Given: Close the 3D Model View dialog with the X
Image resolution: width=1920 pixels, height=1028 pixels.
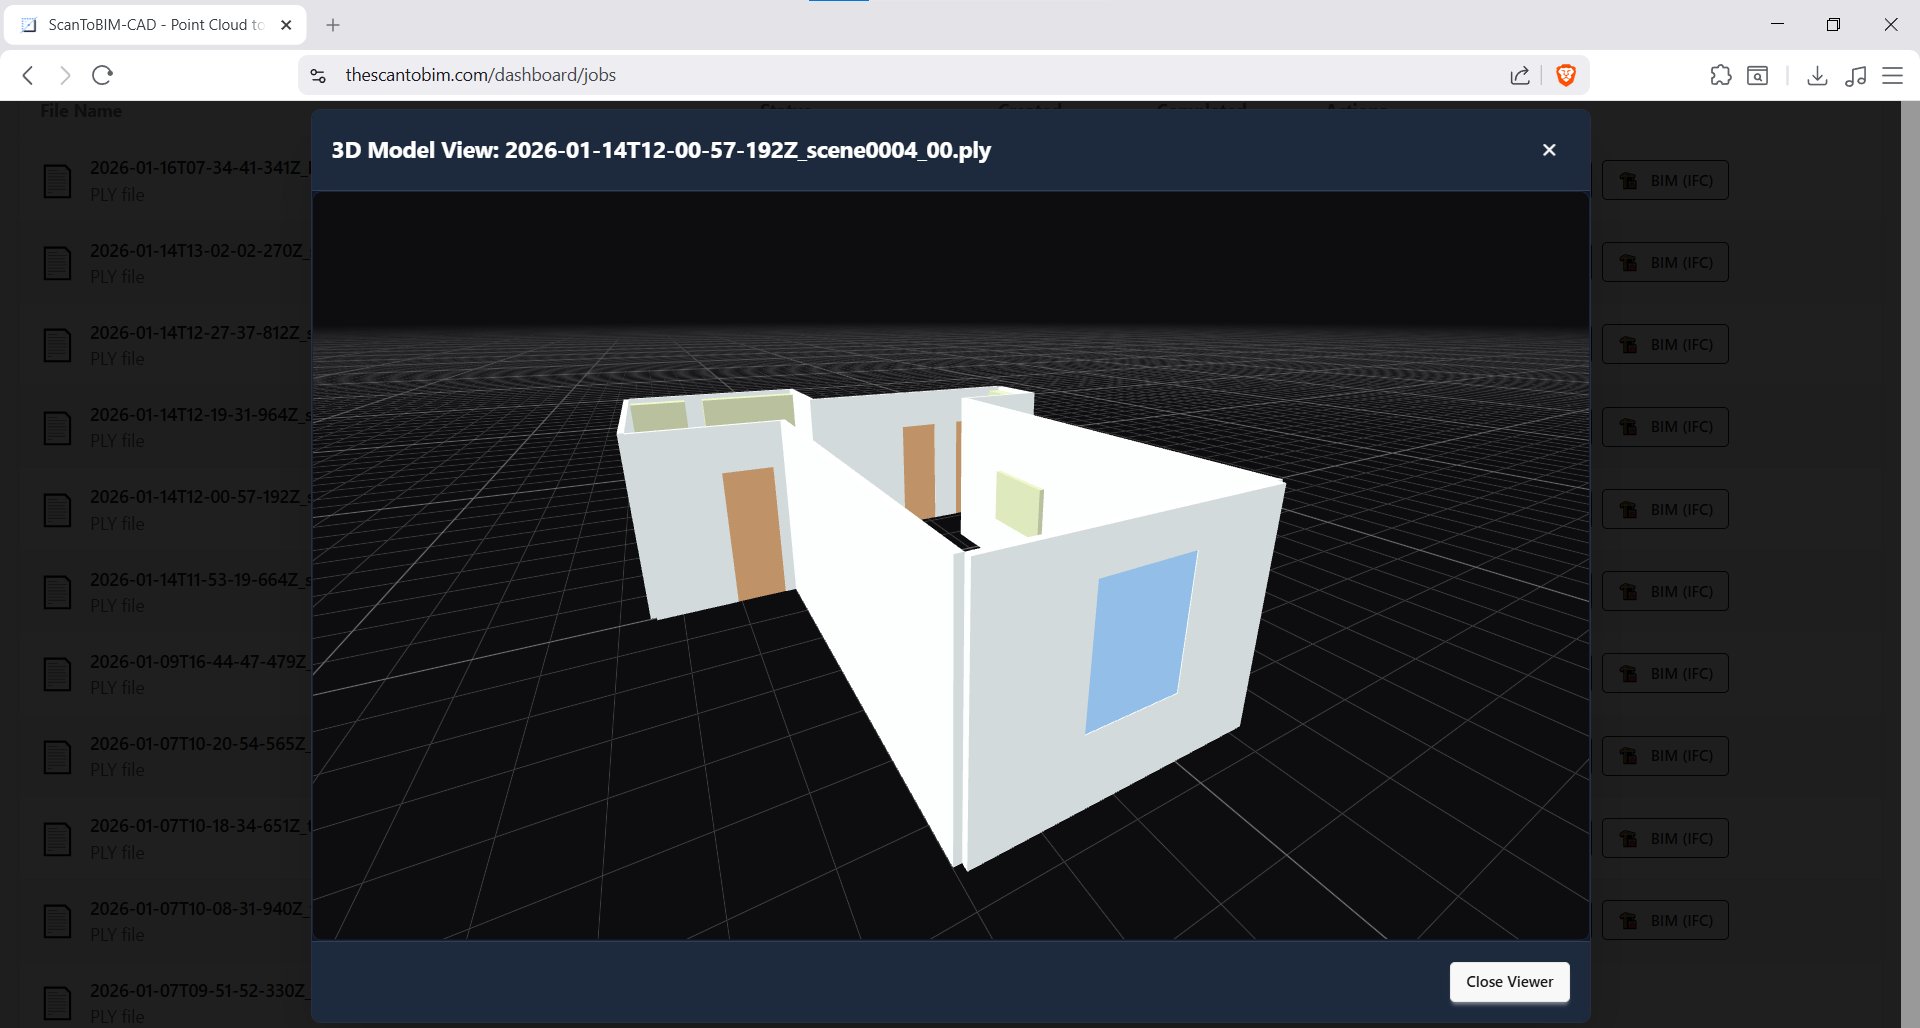Looking at the screenshot, I should (x=1548, y=150).
